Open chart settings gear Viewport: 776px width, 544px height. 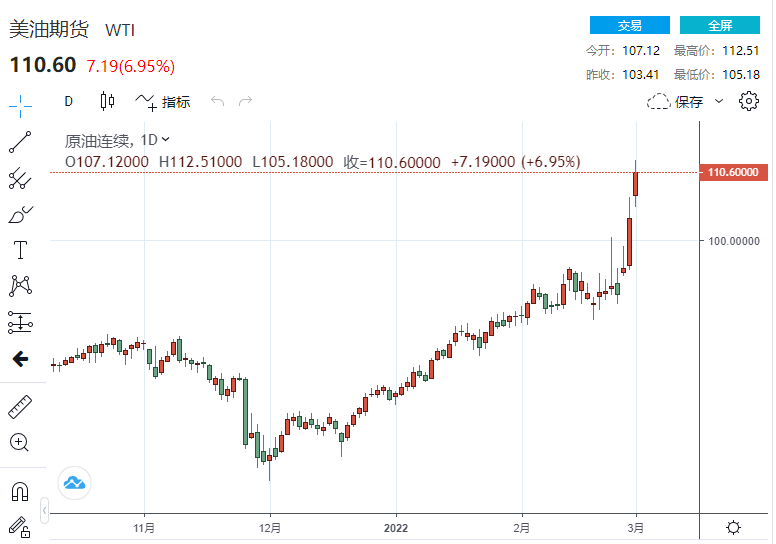coord(749,101)
